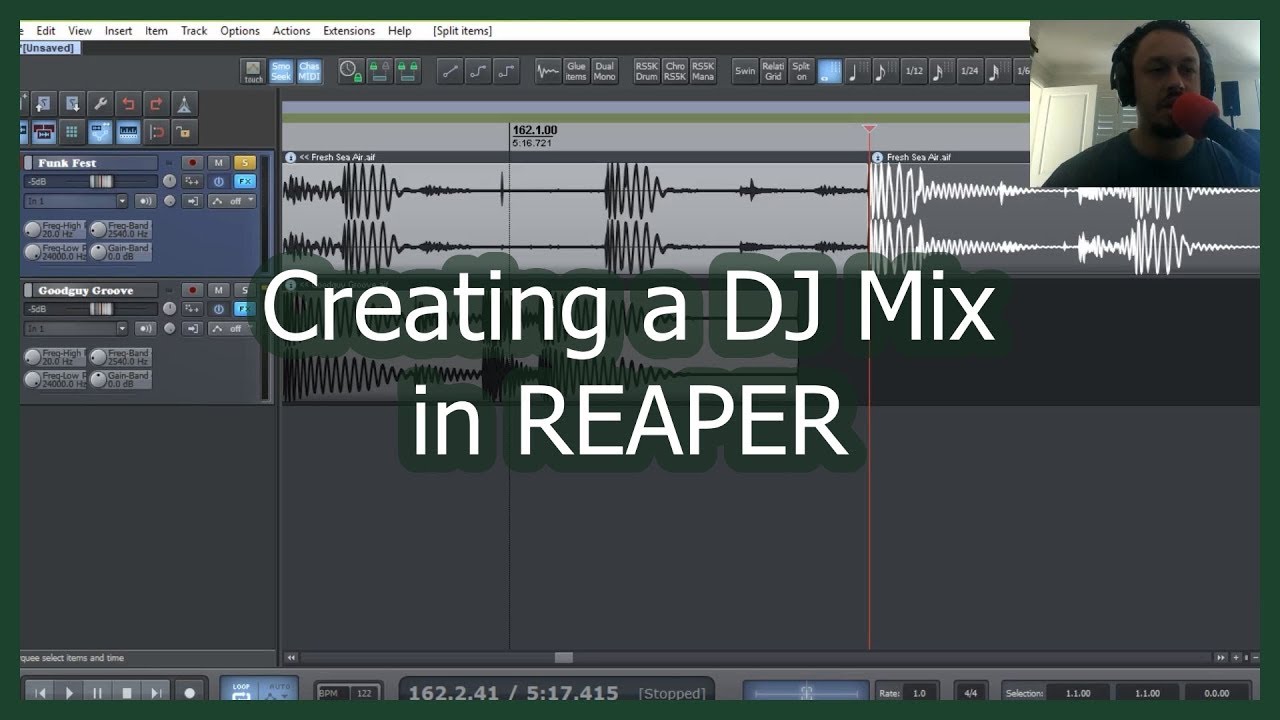
Task: Open FX chain for Funk Fest
Action: point(245,181)
